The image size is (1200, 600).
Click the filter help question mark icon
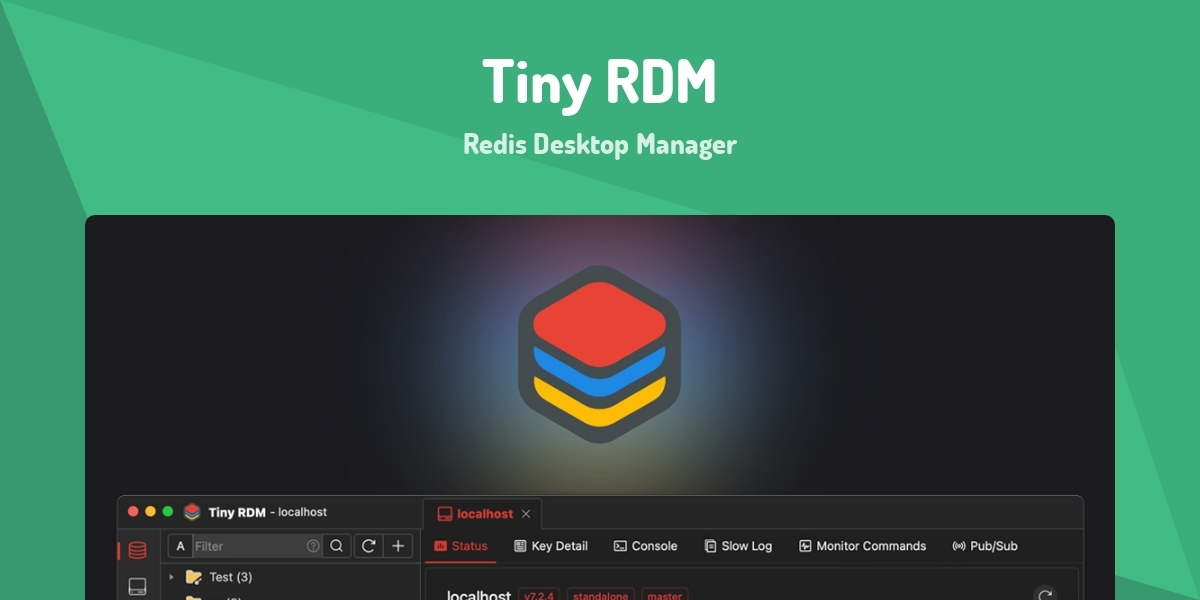click(x=313, y=546)
